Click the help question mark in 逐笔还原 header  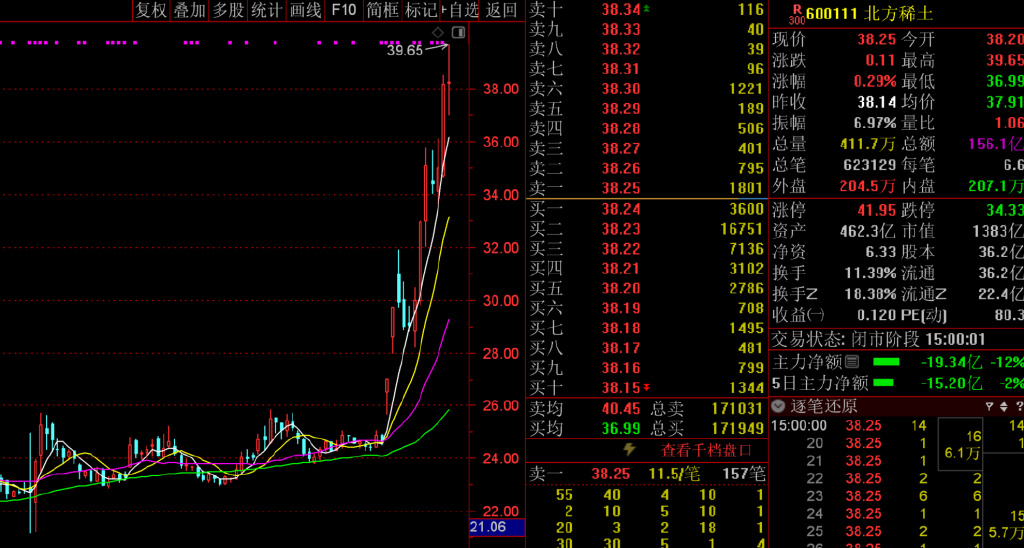coord(1017,406)
